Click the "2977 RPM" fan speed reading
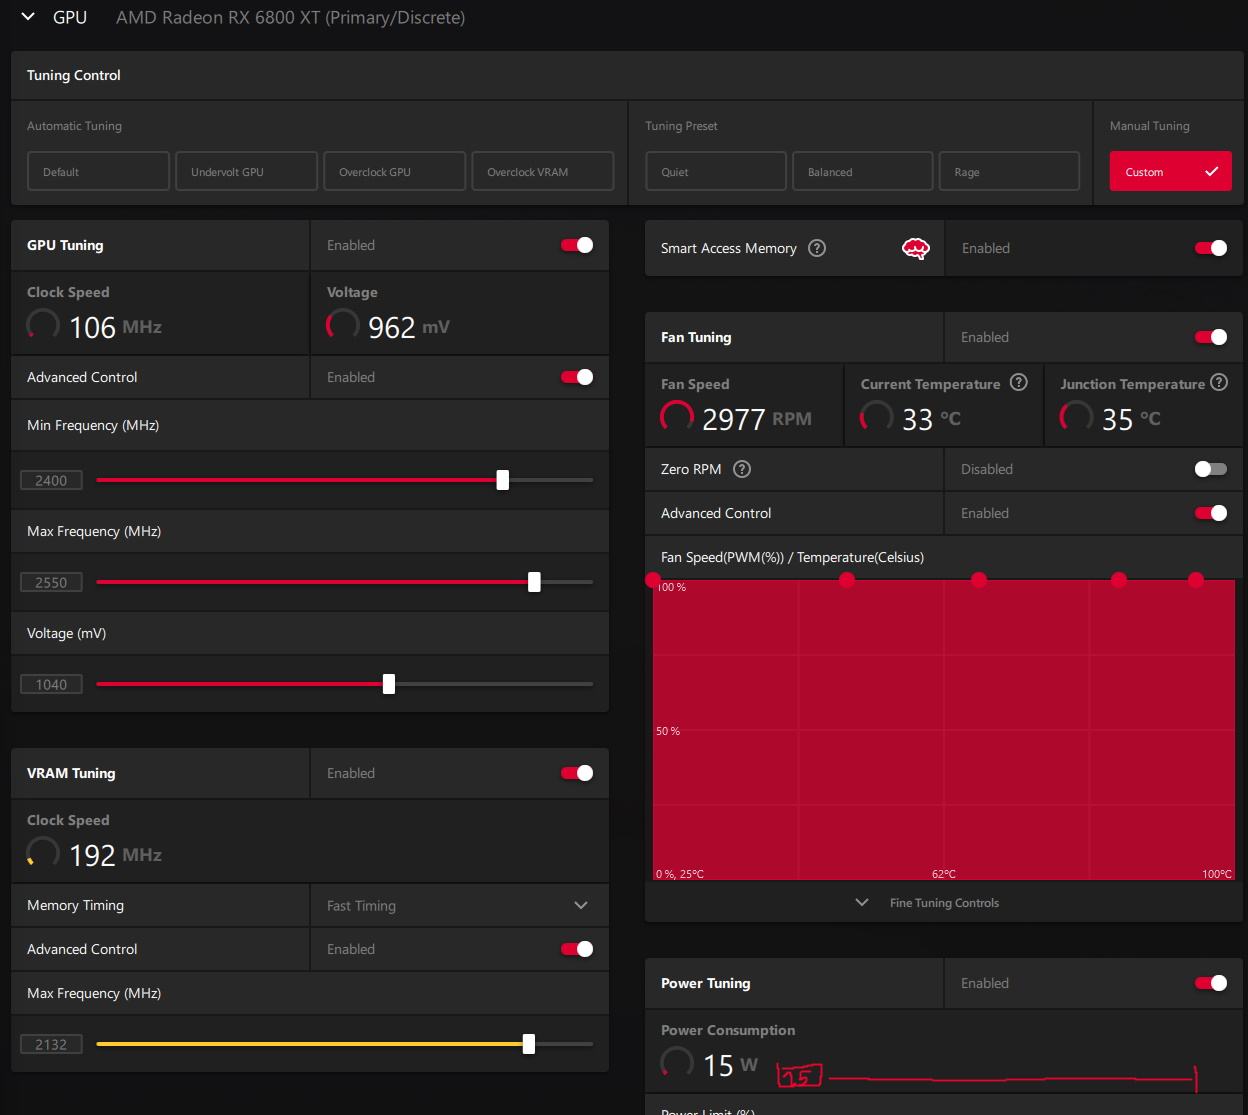 (757, 419)
